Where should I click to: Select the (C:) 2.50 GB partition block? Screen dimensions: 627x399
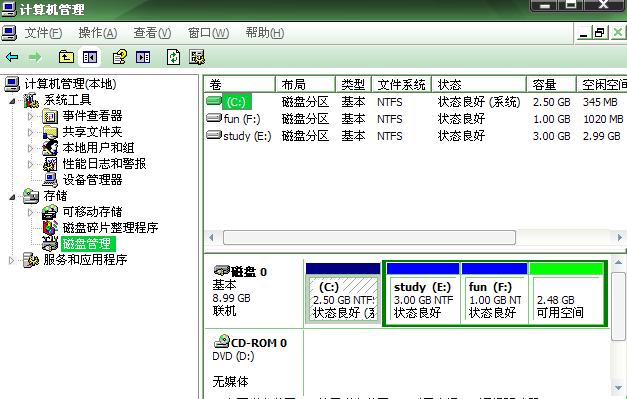point(343,293)
